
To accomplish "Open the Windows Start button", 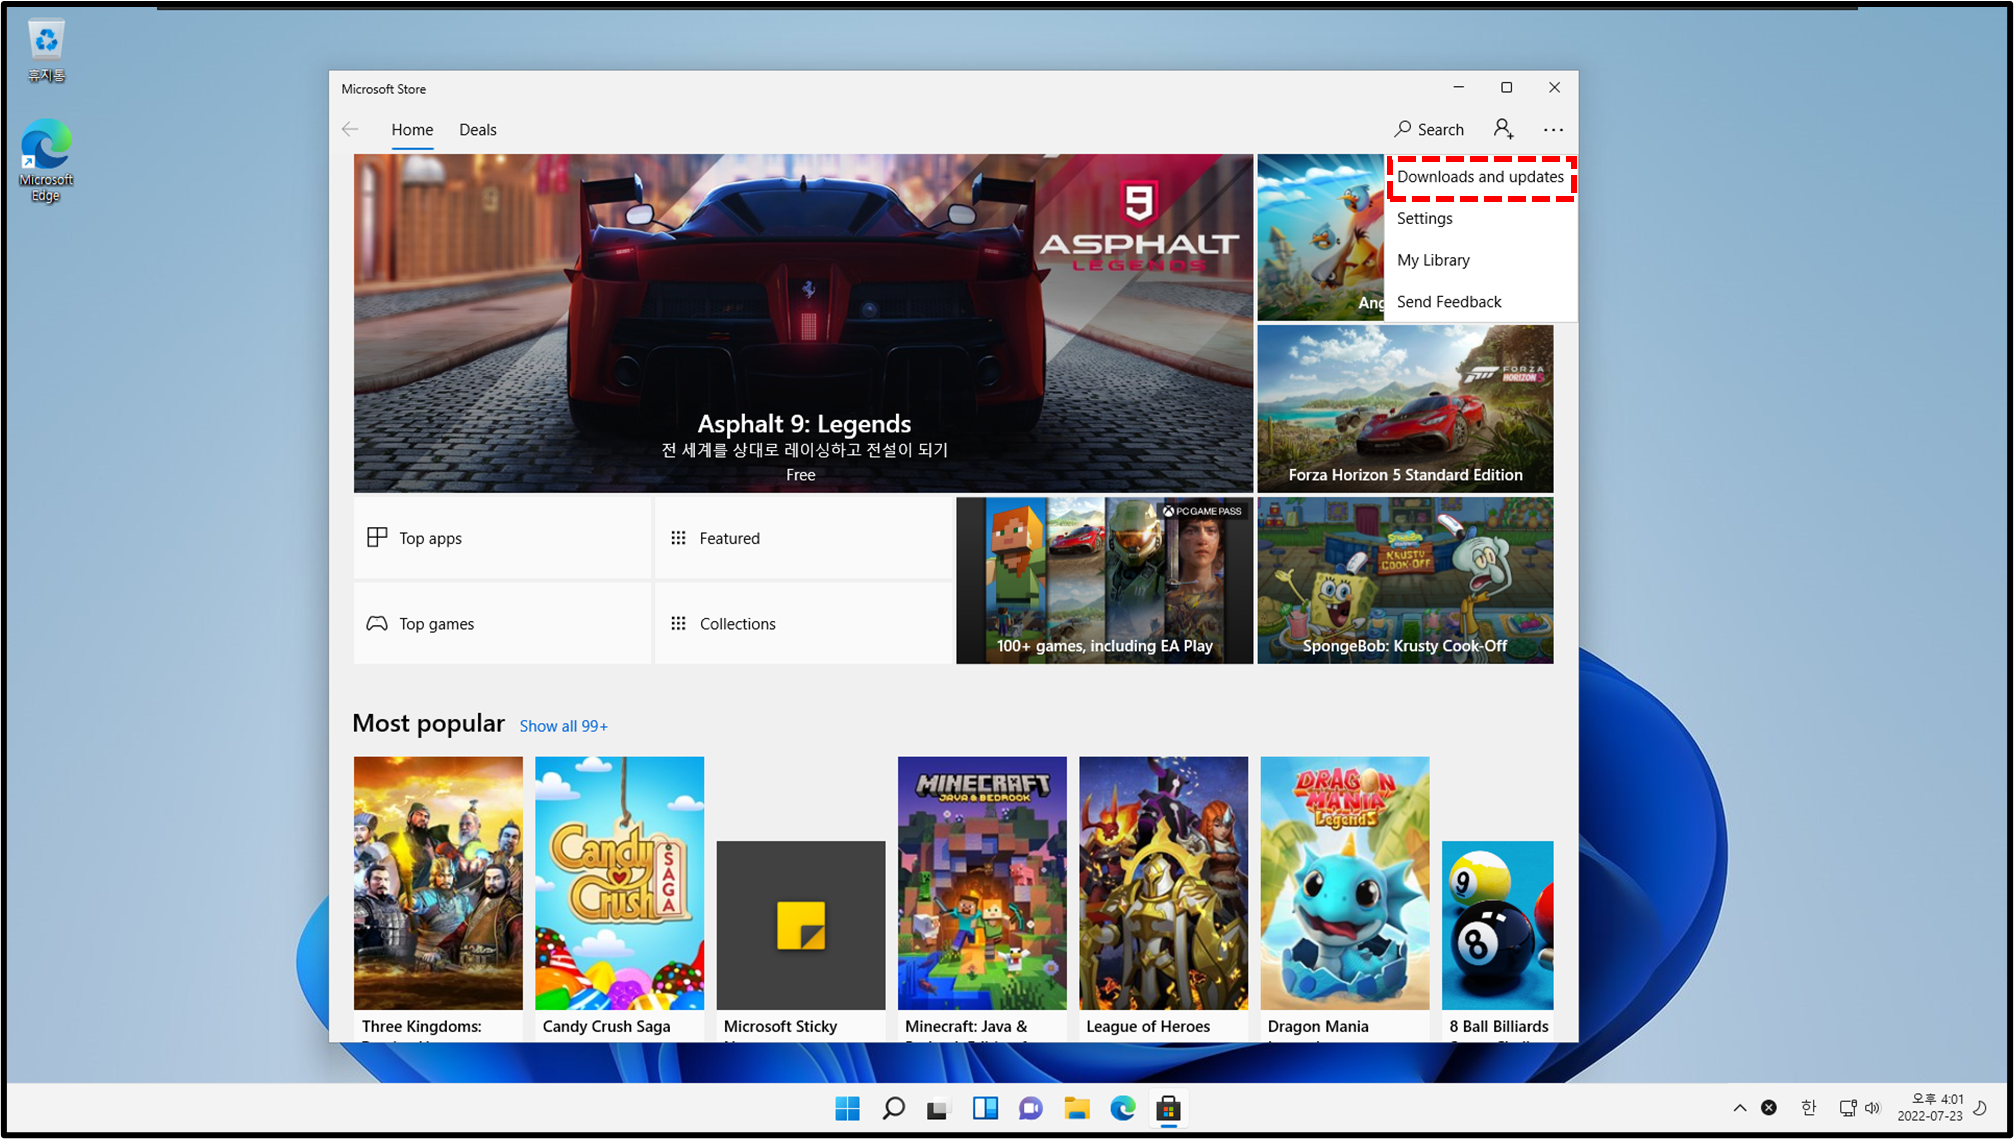I will 847,1108.
